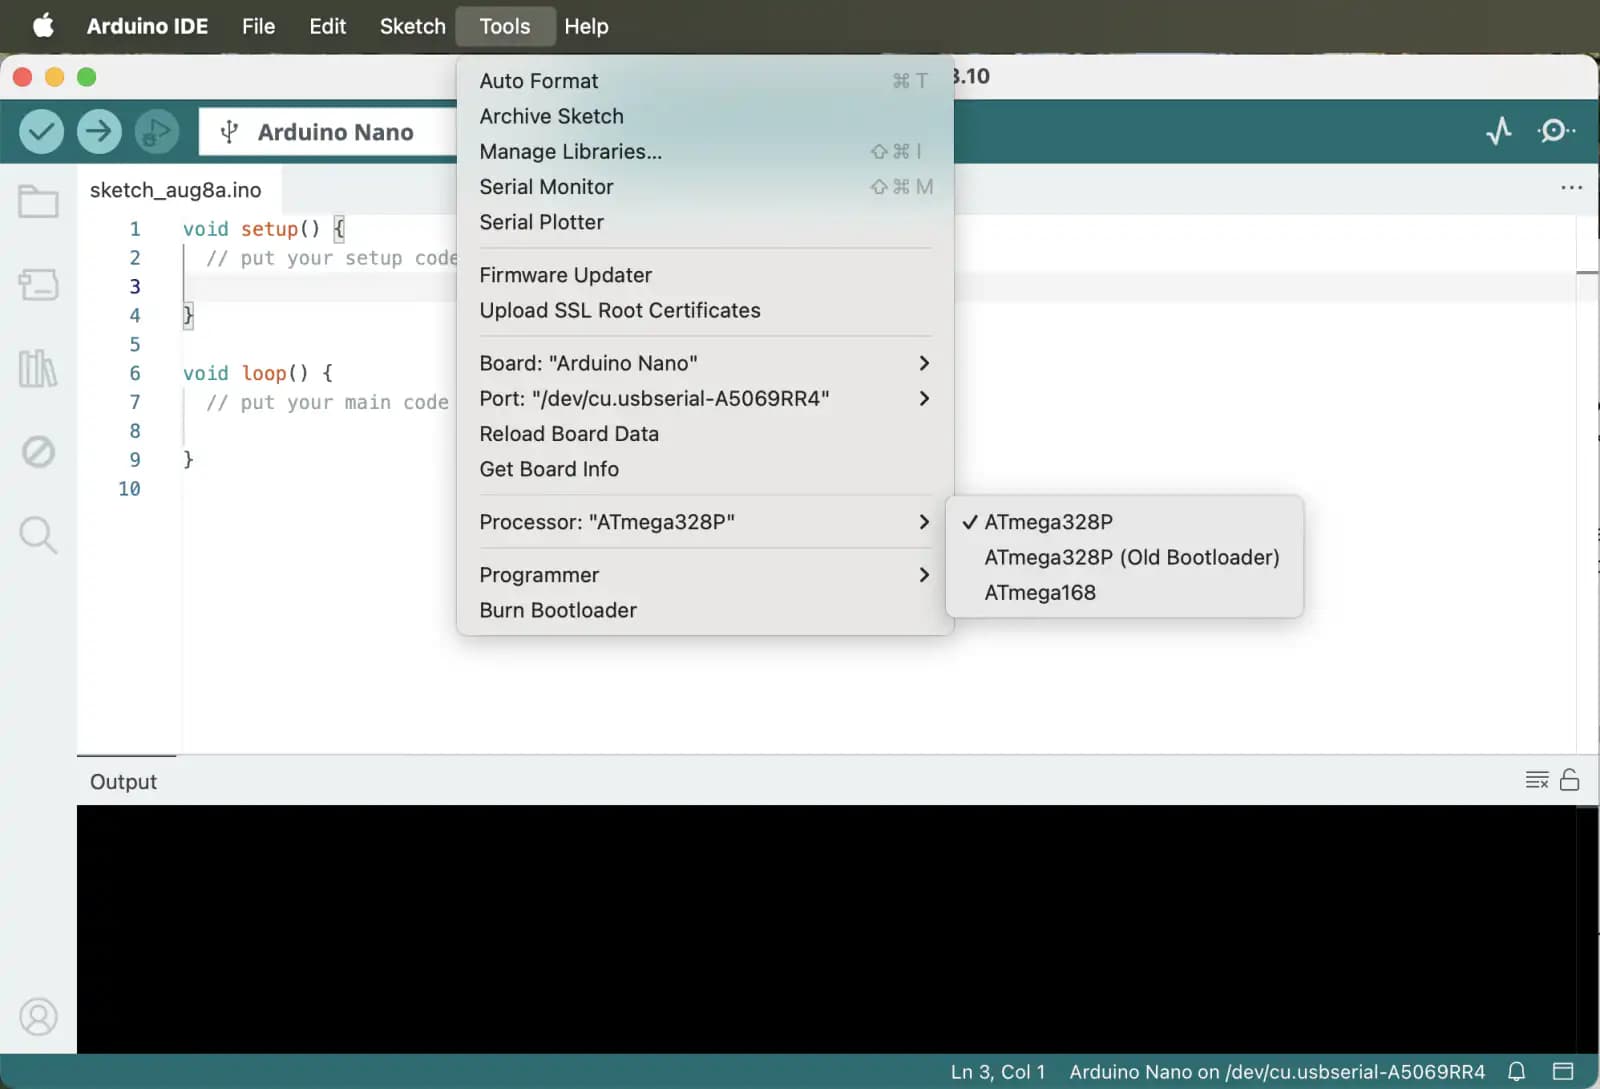Click the void loop() code line

point(258,373)
